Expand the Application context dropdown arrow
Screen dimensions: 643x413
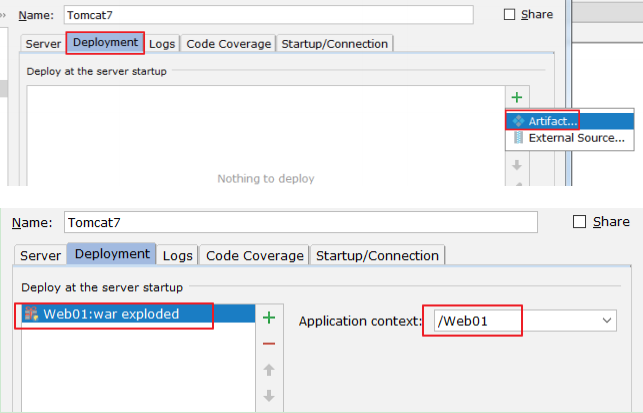607,321
